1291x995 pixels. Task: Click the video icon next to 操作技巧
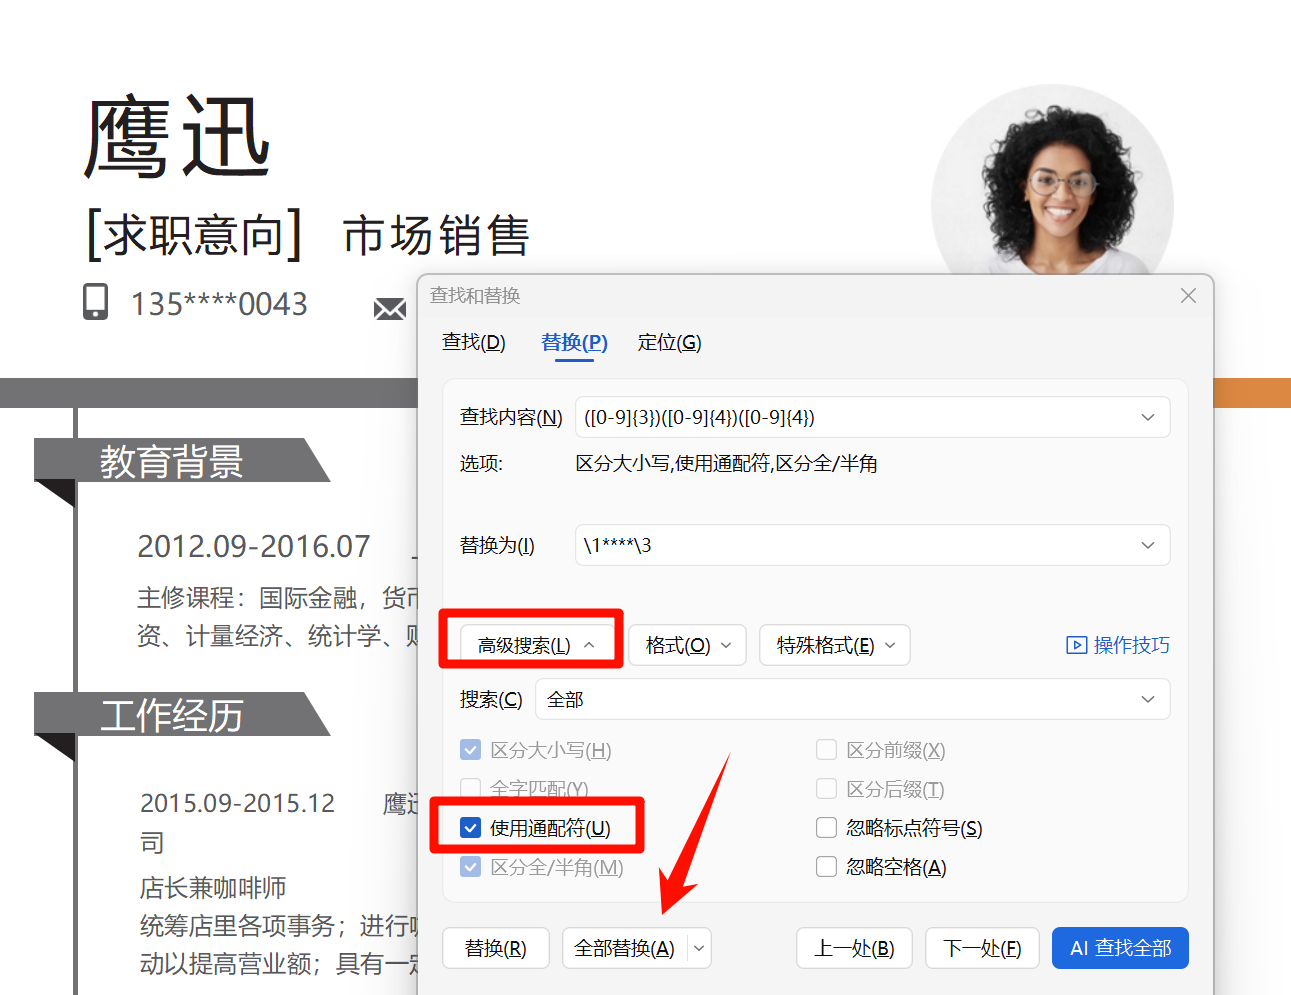coord(1076,645)
